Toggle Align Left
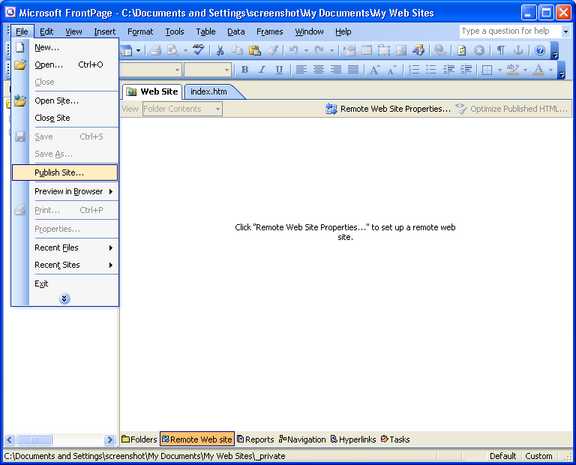The image size is (576, 465). (x=301, y=69)
